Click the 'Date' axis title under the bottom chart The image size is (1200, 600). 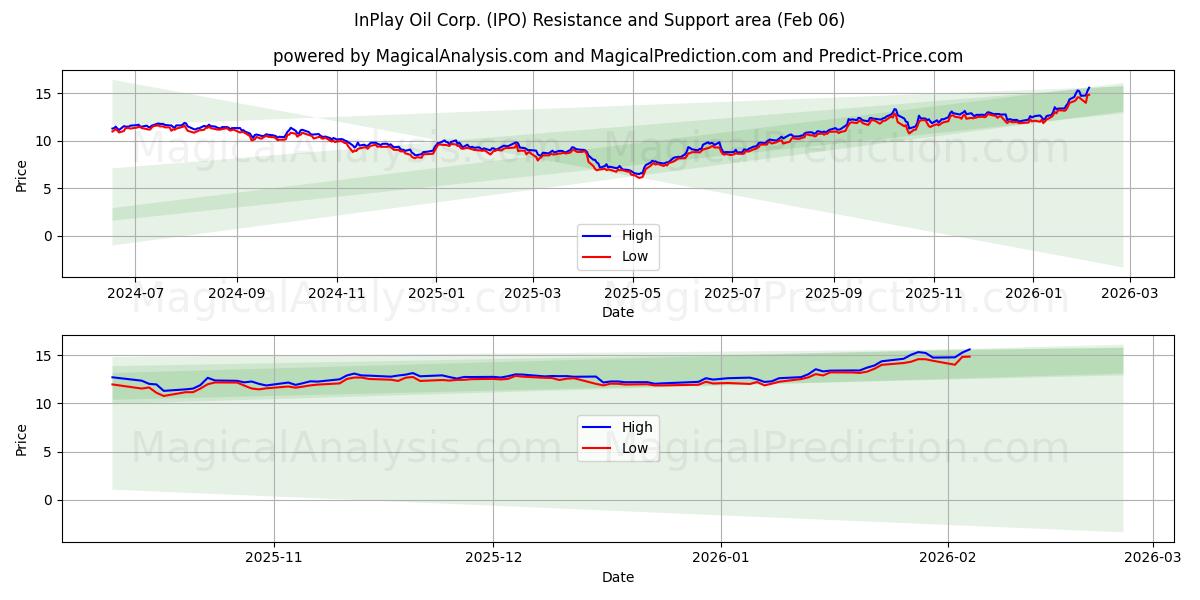[x=617, y=577]
